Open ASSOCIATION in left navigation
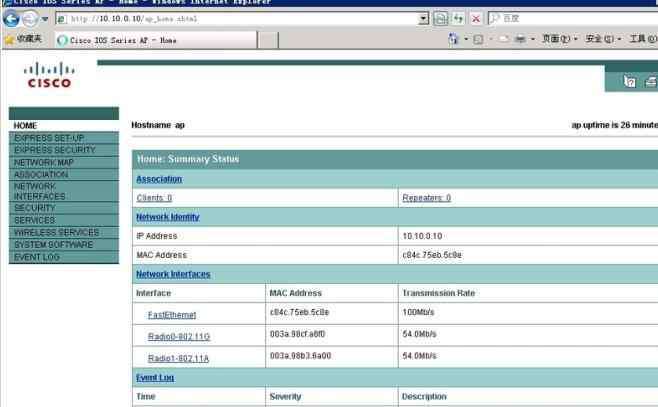The height and width of the screenshot is (407, 658). point(64,175)
